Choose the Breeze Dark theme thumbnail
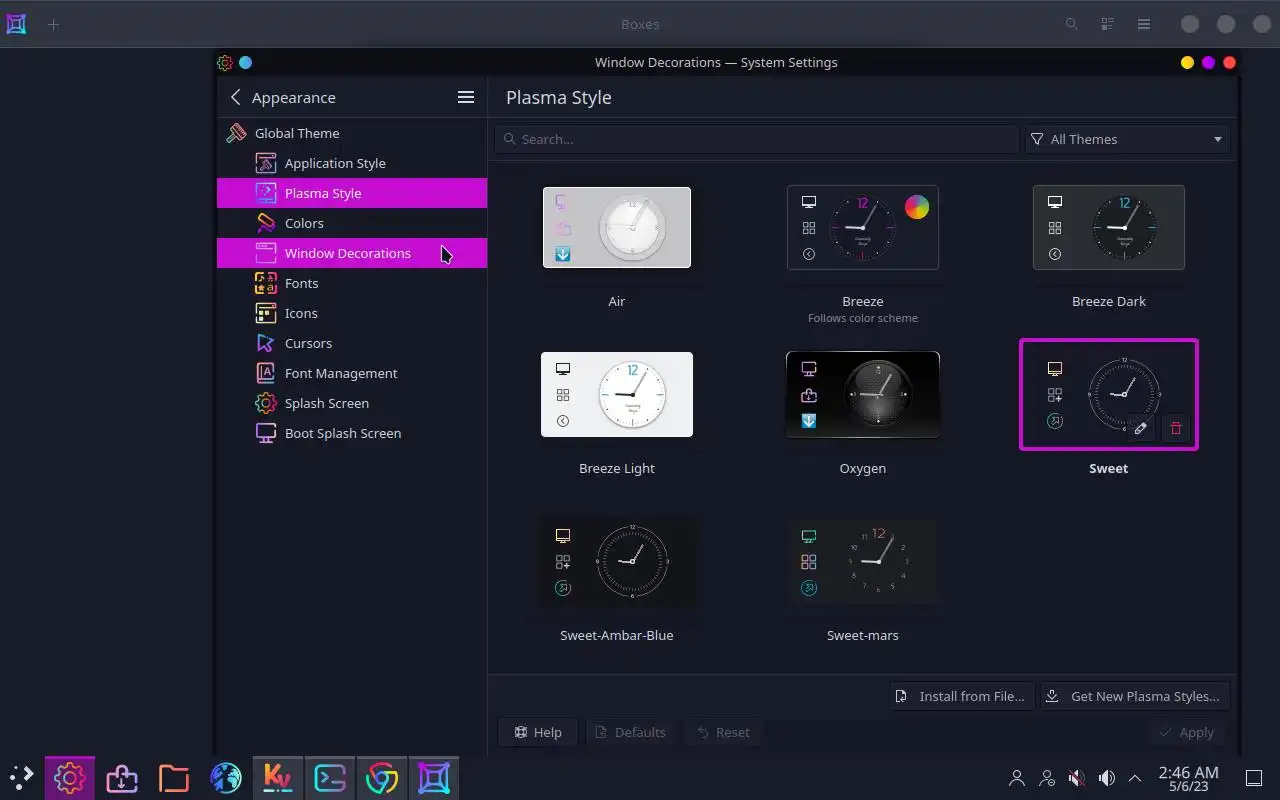 [x=1109, y=227]
